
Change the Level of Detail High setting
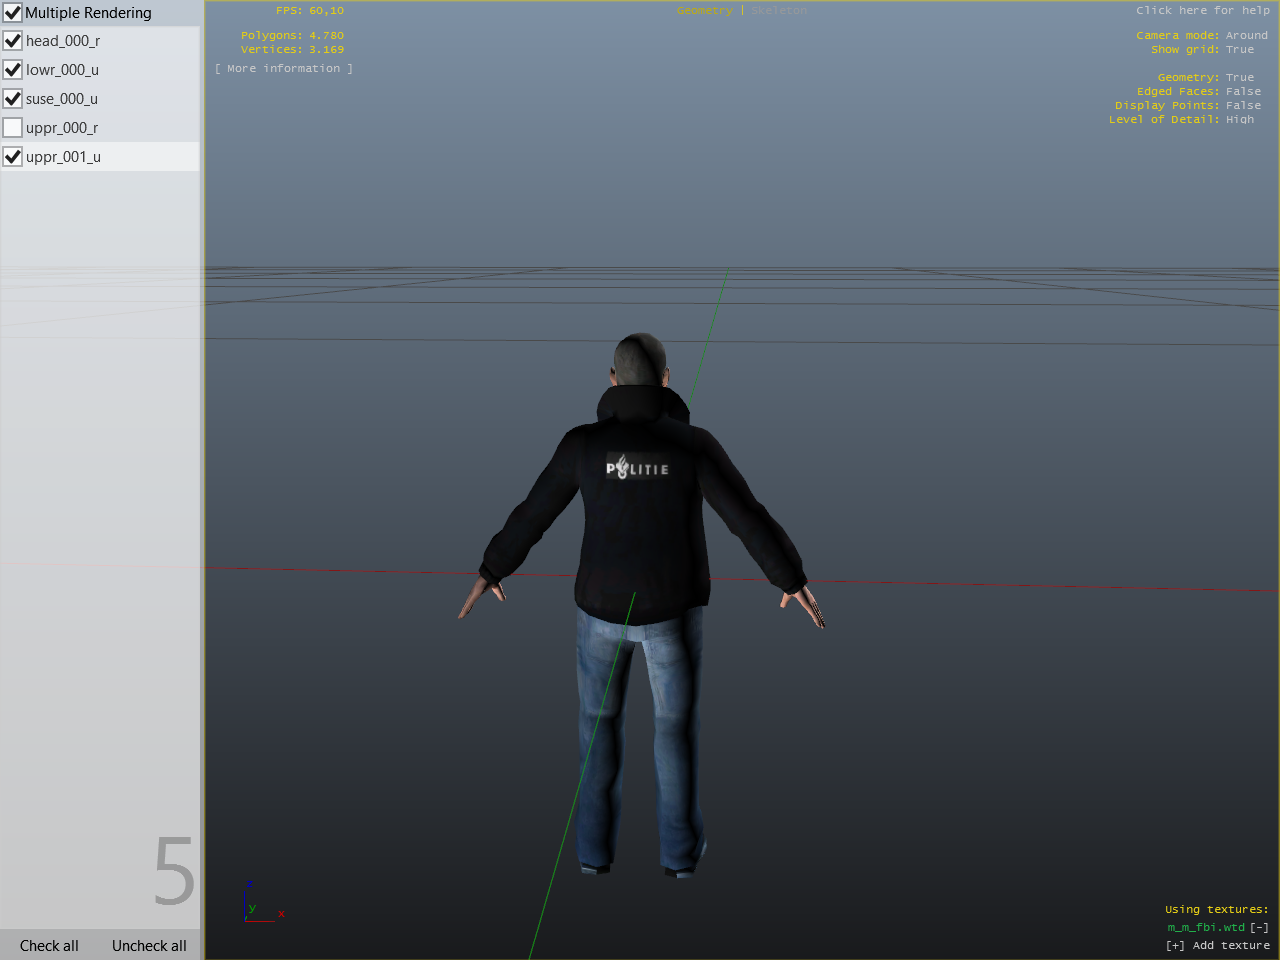point(1239,120)
